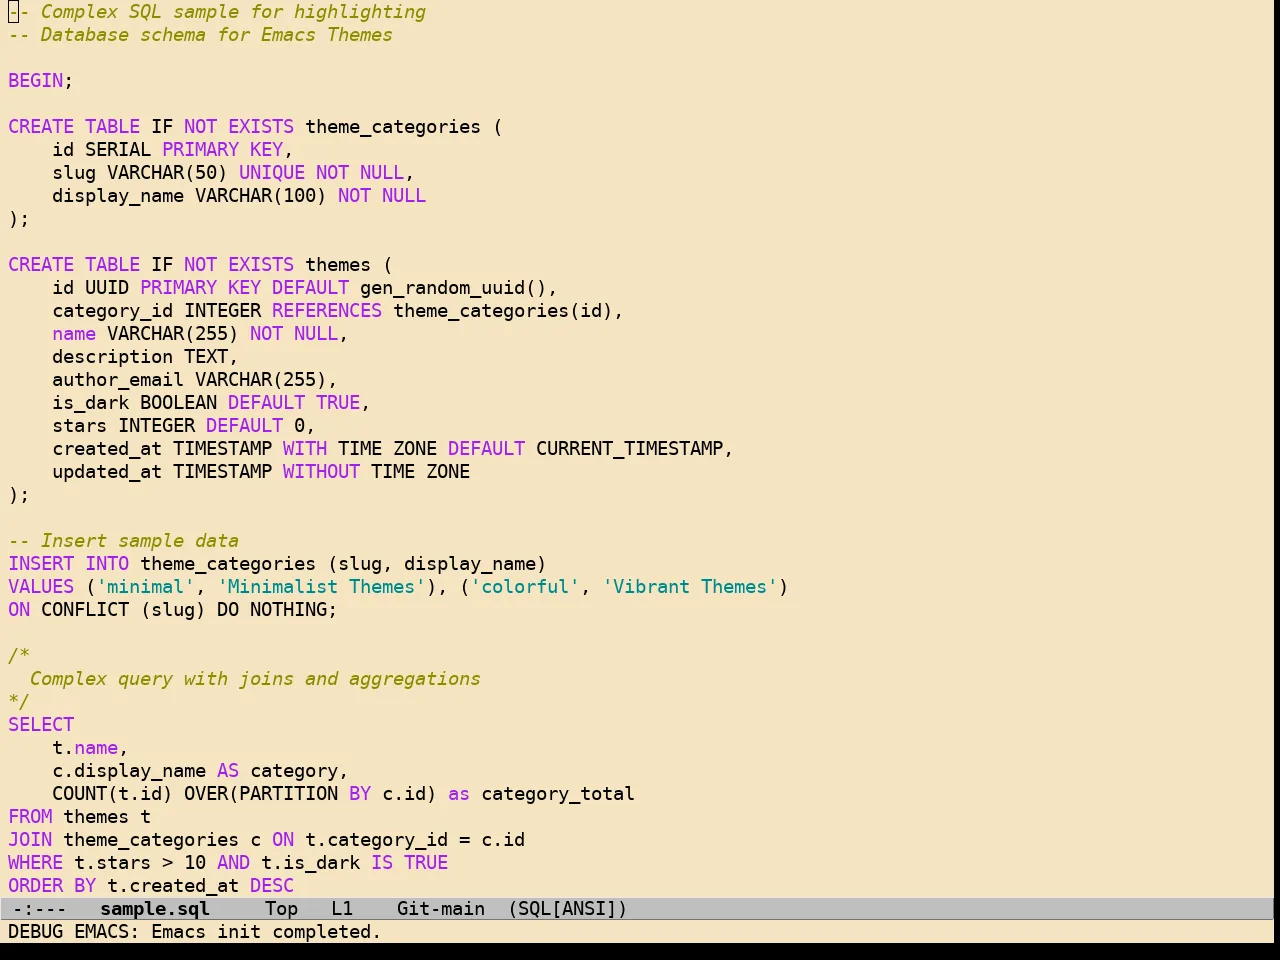Click the echo area message 'Emacs init completed'
The image size is (1280, 960).
coord(266,932)
